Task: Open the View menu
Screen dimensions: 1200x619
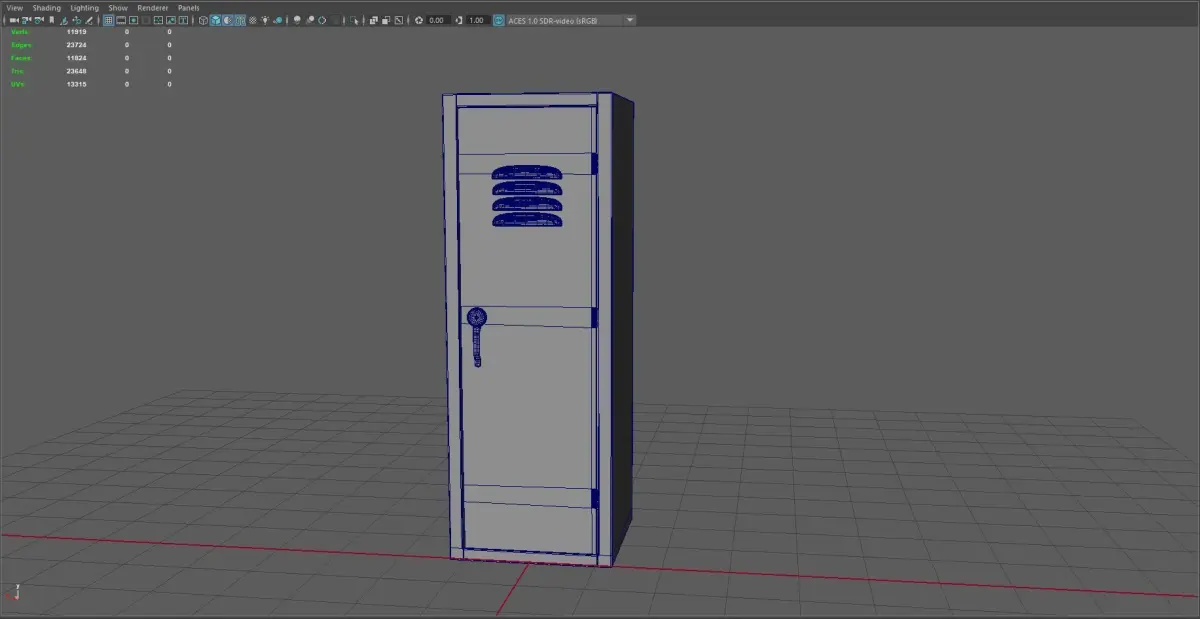Action: 15,7
